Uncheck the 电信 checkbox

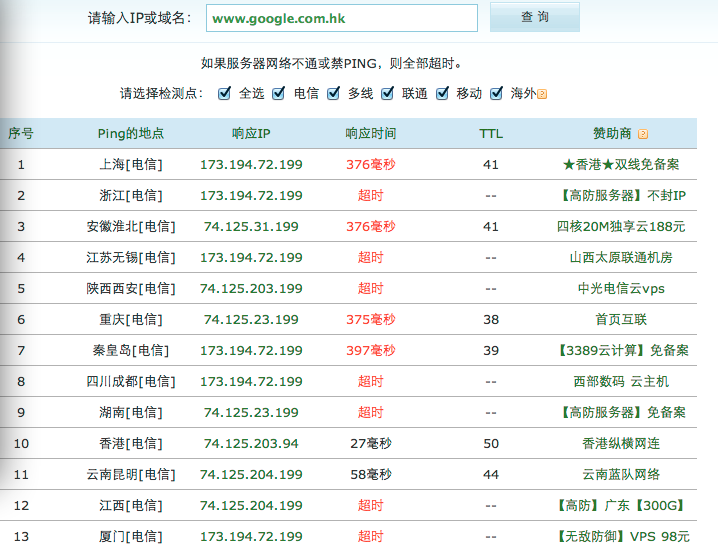point(278,93)
